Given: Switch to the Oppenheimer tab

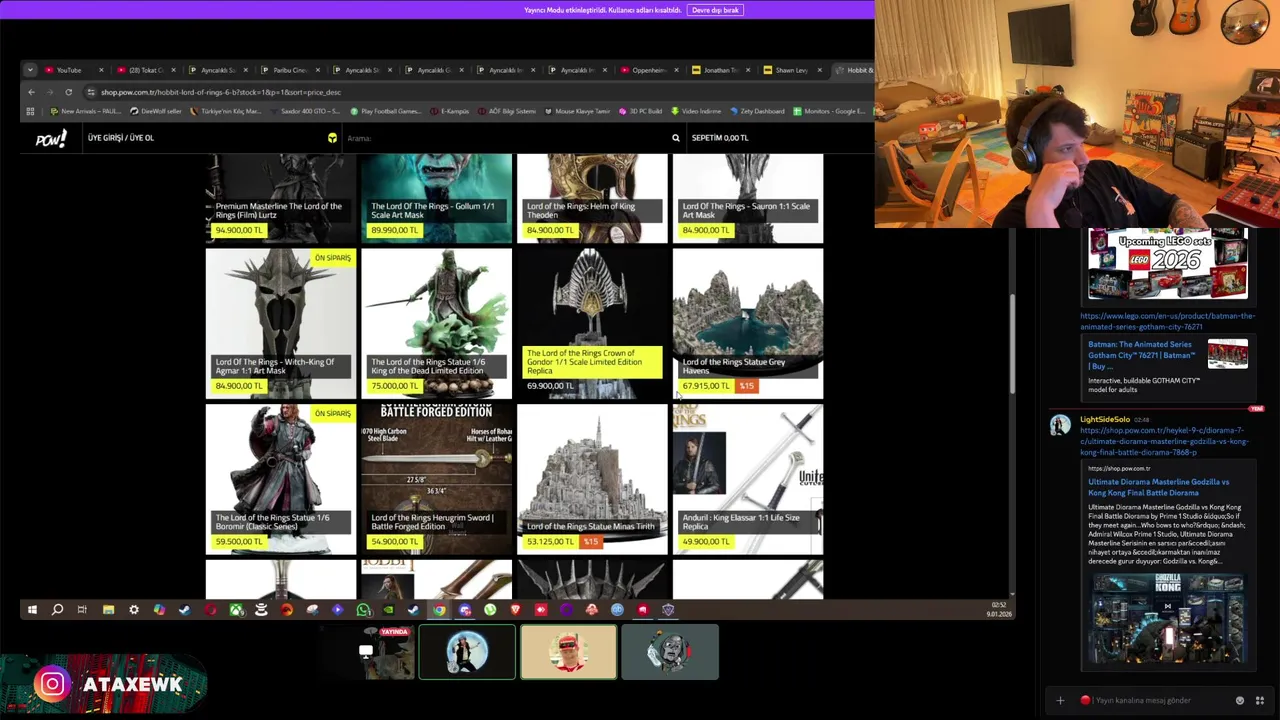Looking at the screenshot, I should point(648,70).
